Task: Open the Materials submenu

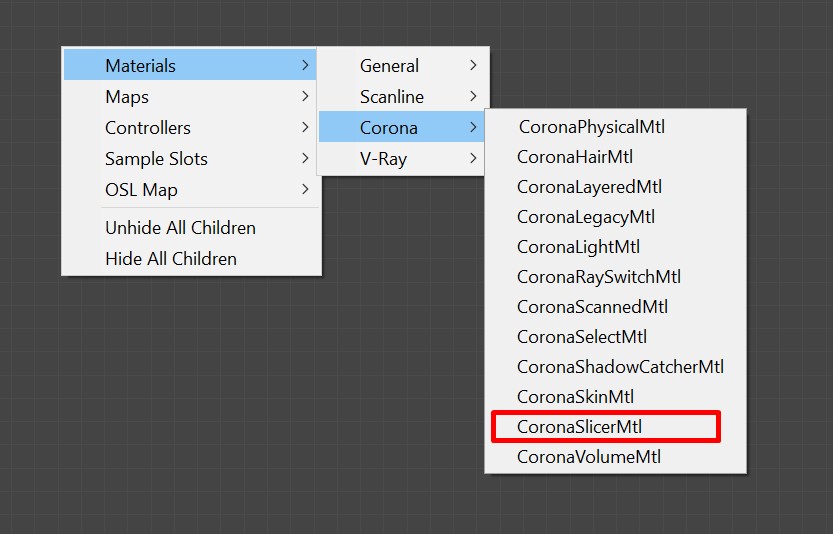Action: click(190, 65)
